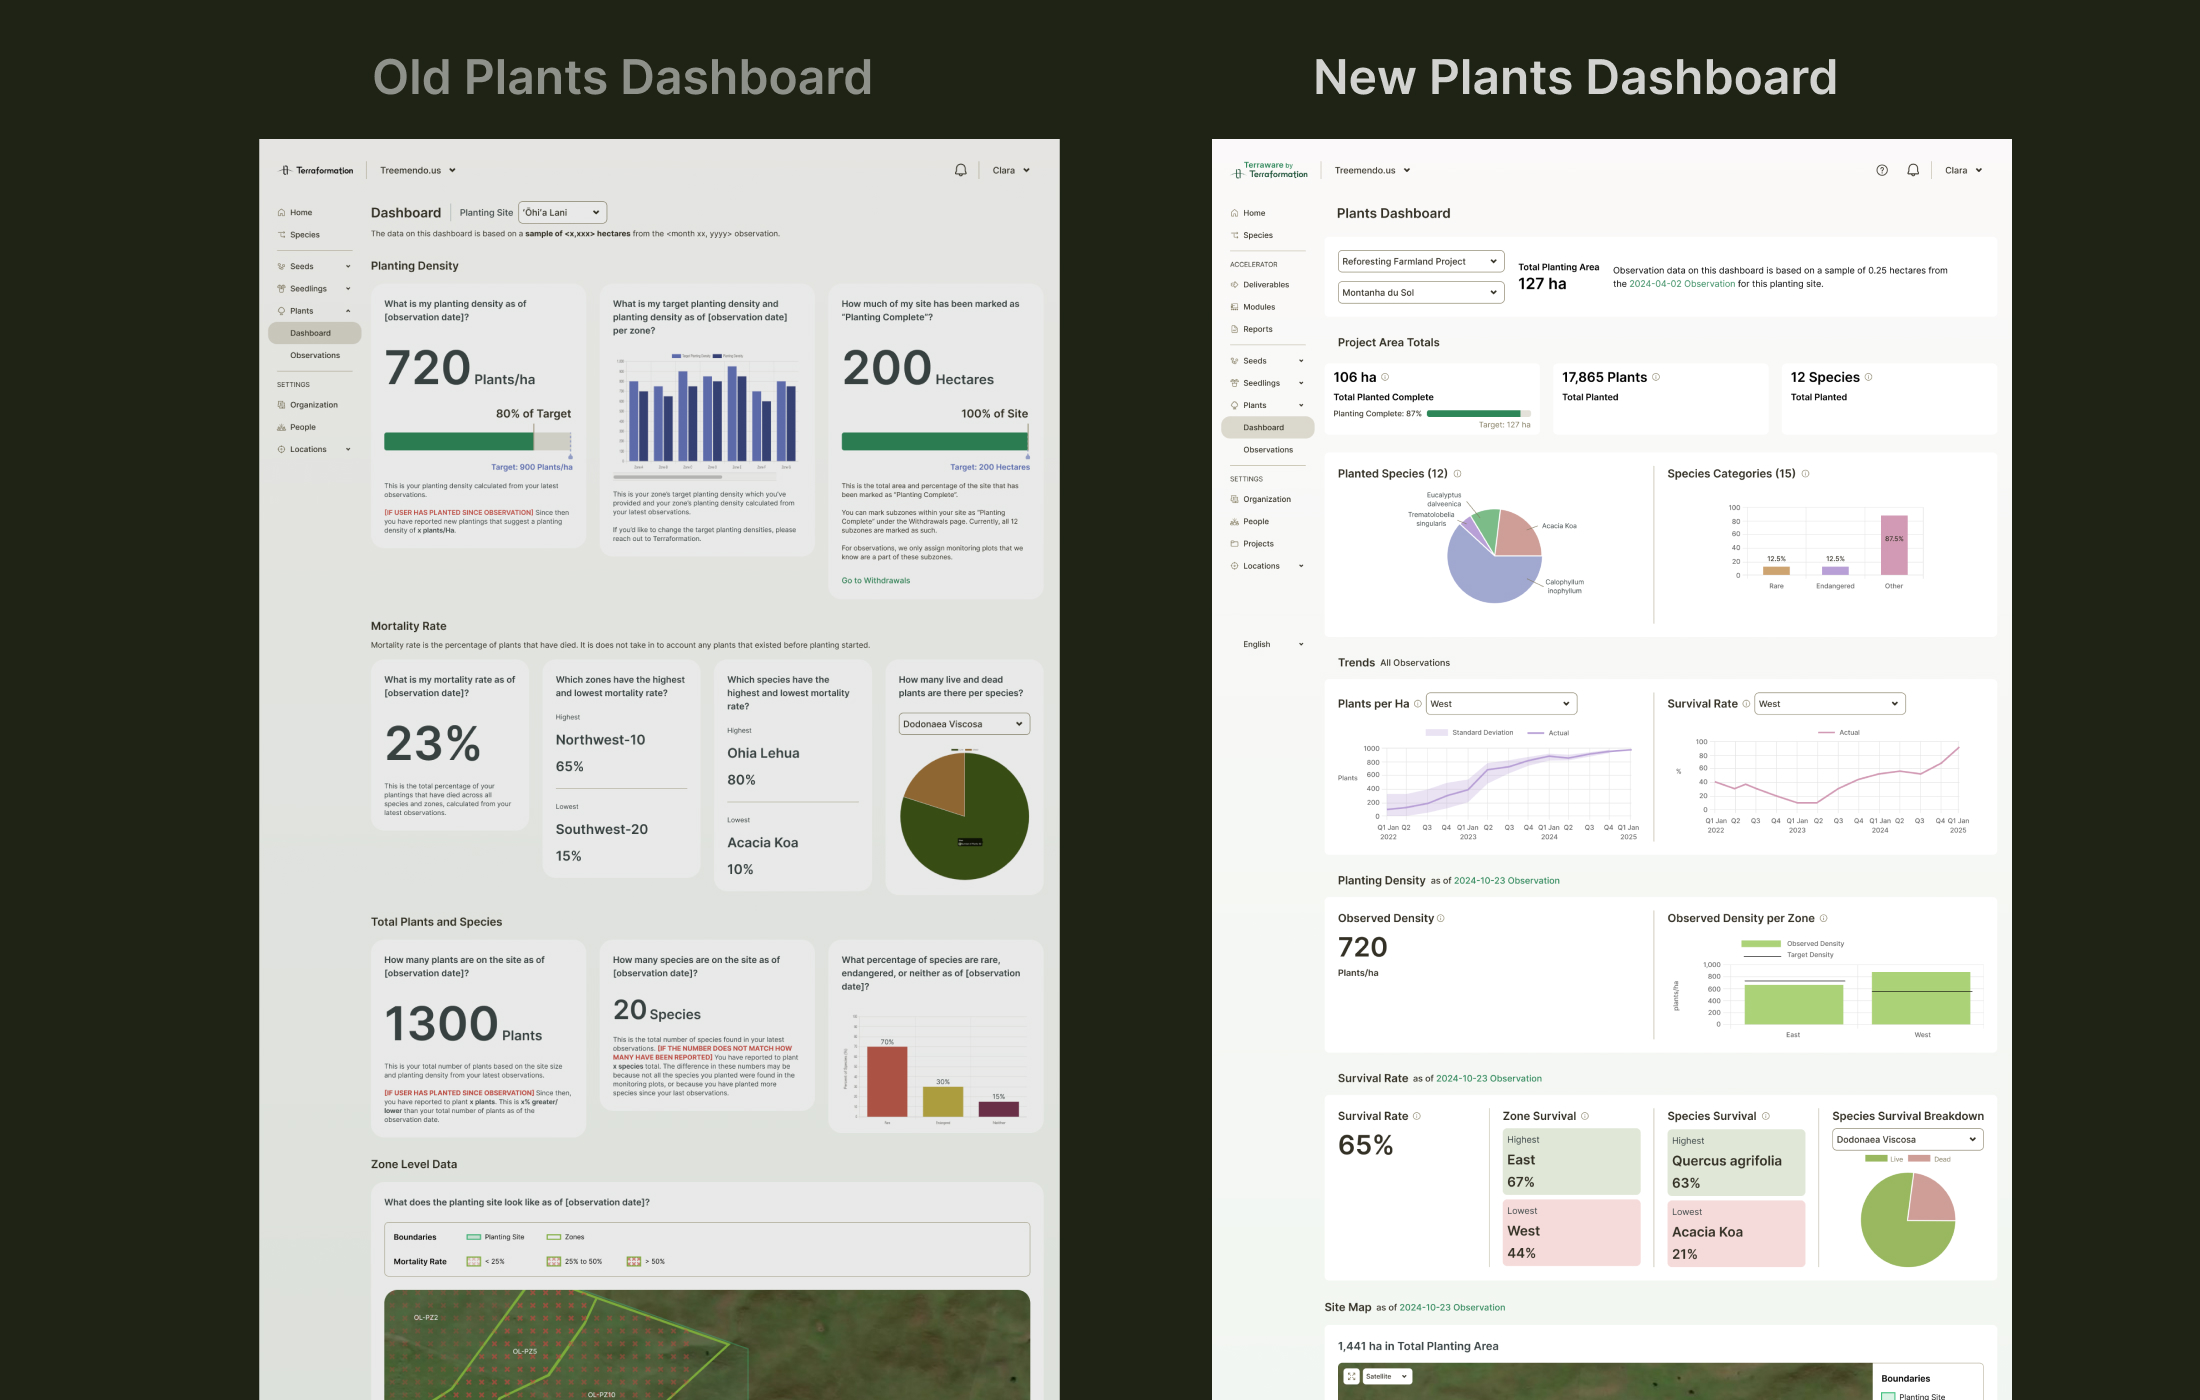Click the Reports sidebar icon
2200x1400 pixels.
1234,329
